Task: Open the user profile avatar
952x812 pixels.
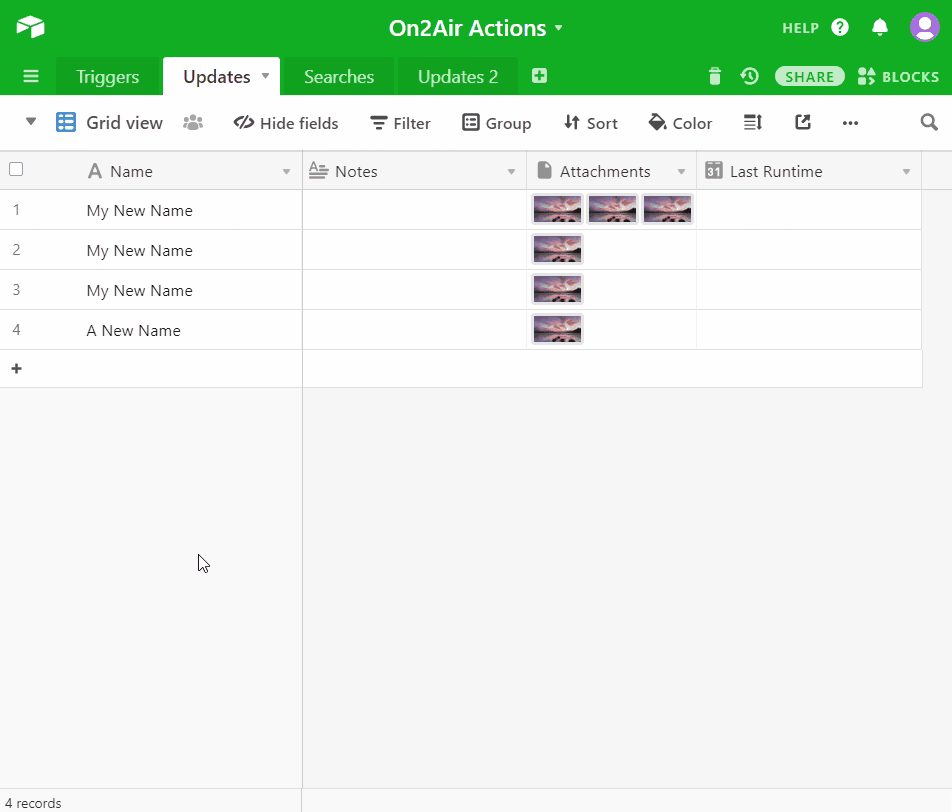Action: pos(924,27)
